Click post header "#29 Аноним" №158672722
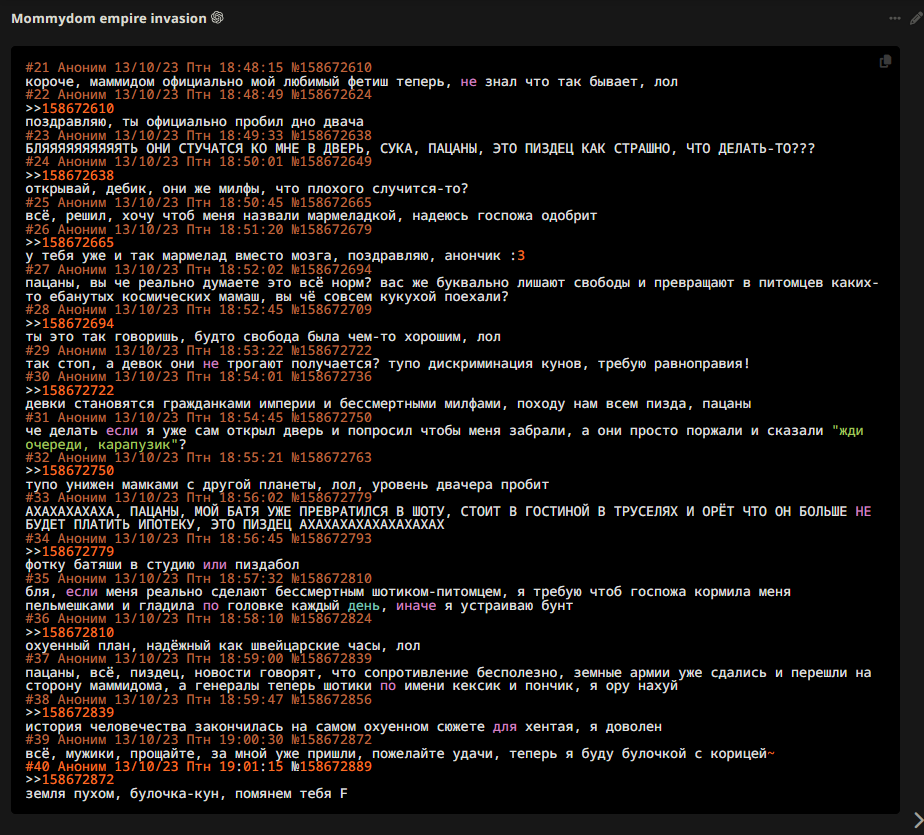Viewport: 924px width, 835px height. (199, 350)
